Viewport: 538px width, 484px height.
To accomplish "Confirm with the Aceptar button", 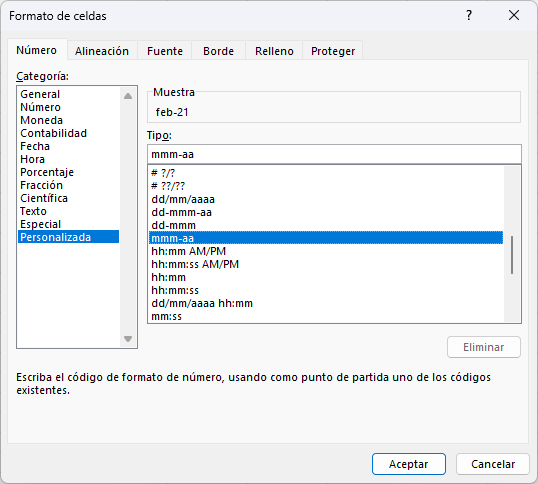I will 409,464.
